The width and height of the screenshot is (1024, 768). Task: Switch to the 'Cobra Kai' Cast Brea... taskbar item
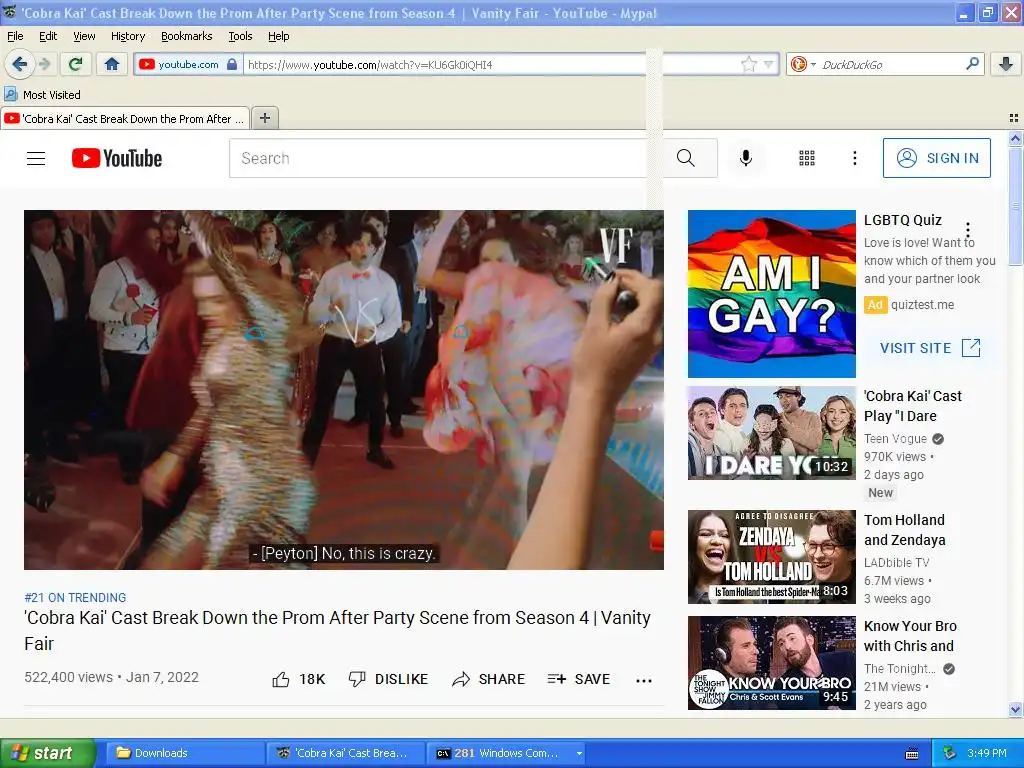(345, 753)
